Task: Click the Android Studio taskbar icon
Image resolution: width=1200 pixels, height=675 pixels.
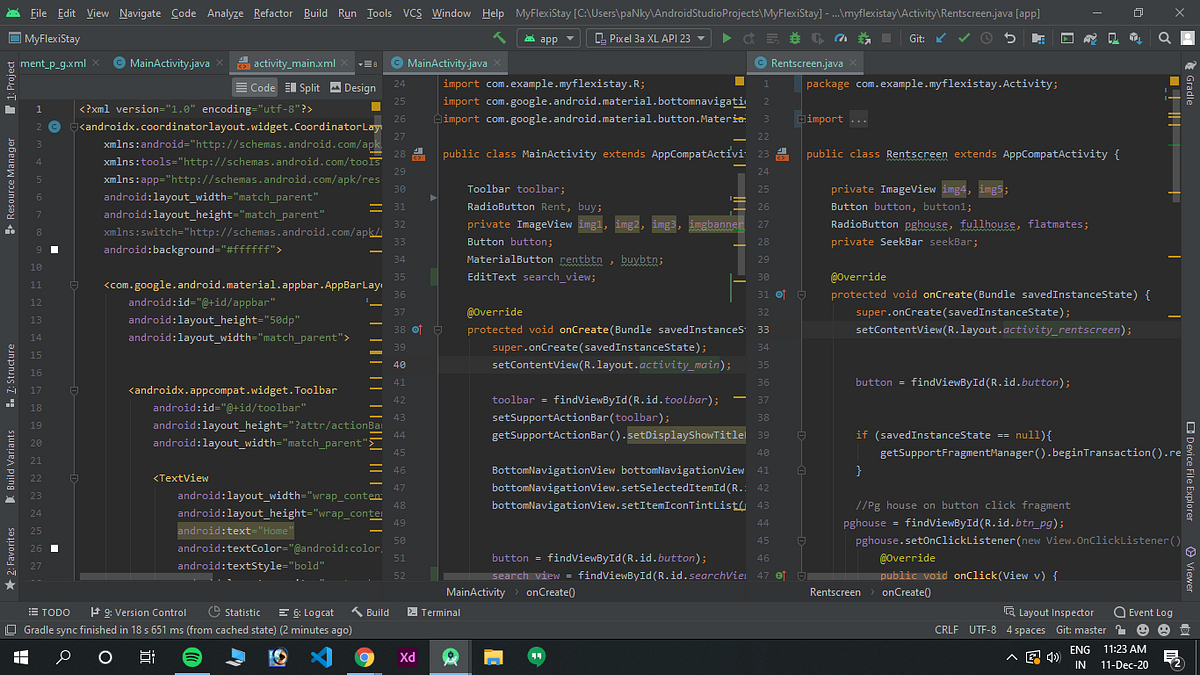Action: (450, 657)
